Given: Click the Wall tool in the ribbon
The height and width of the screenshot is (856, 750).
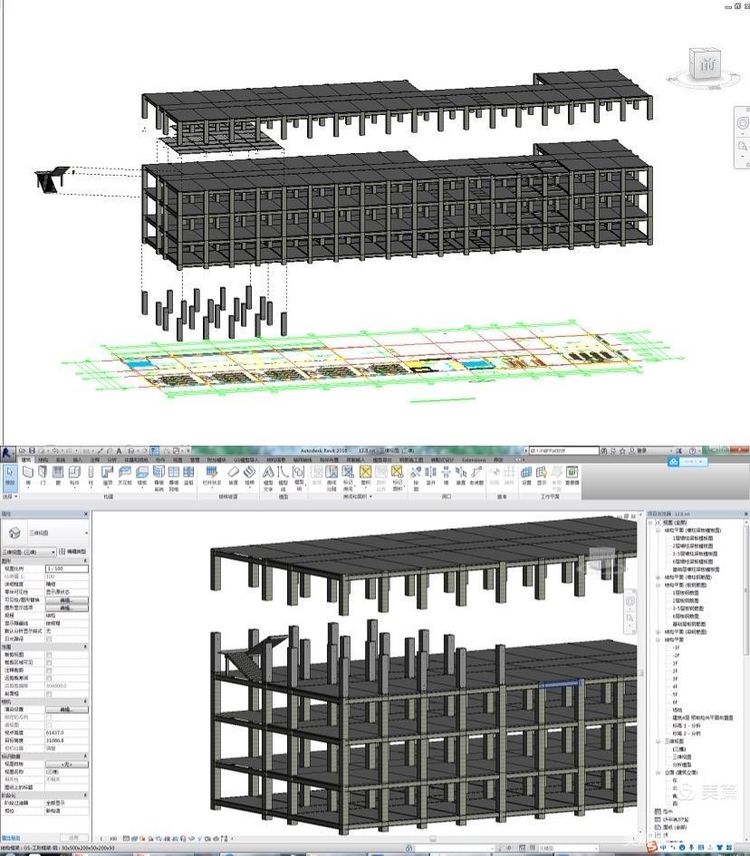Looking at the screenshot, I should pyautogui.click(x=28, y=474).
